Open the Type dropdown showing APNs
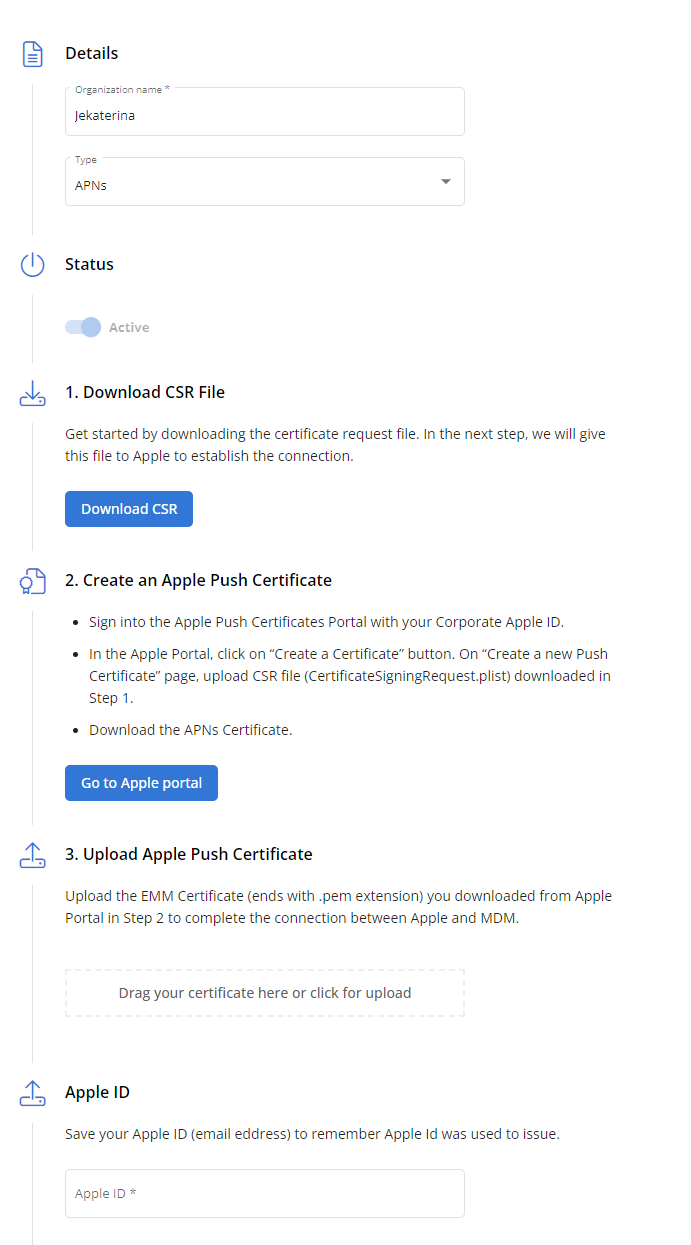Screen dimensions: 691x1245 tap(250, 183)
